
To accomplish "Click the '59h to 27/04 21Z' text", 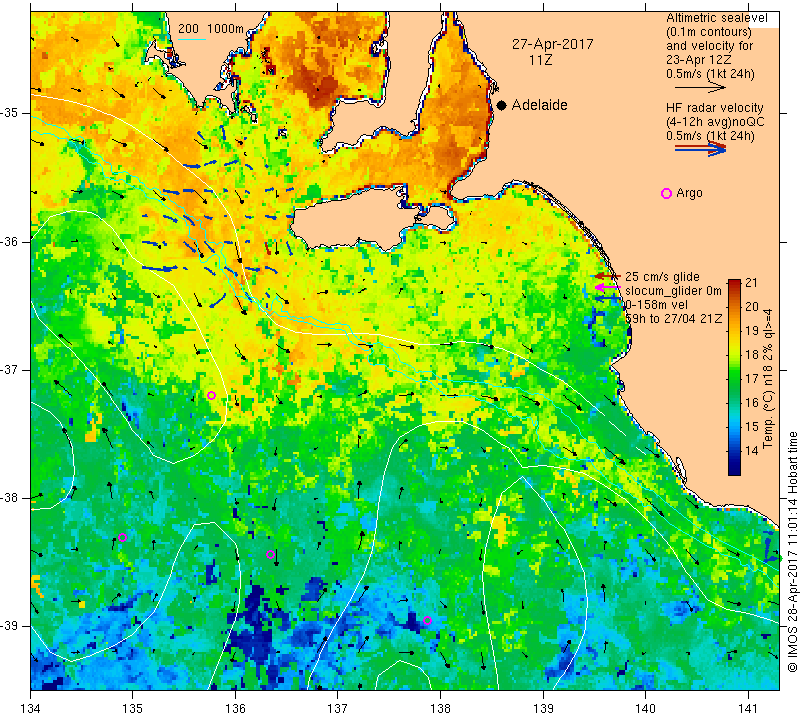I will [673, 318].
